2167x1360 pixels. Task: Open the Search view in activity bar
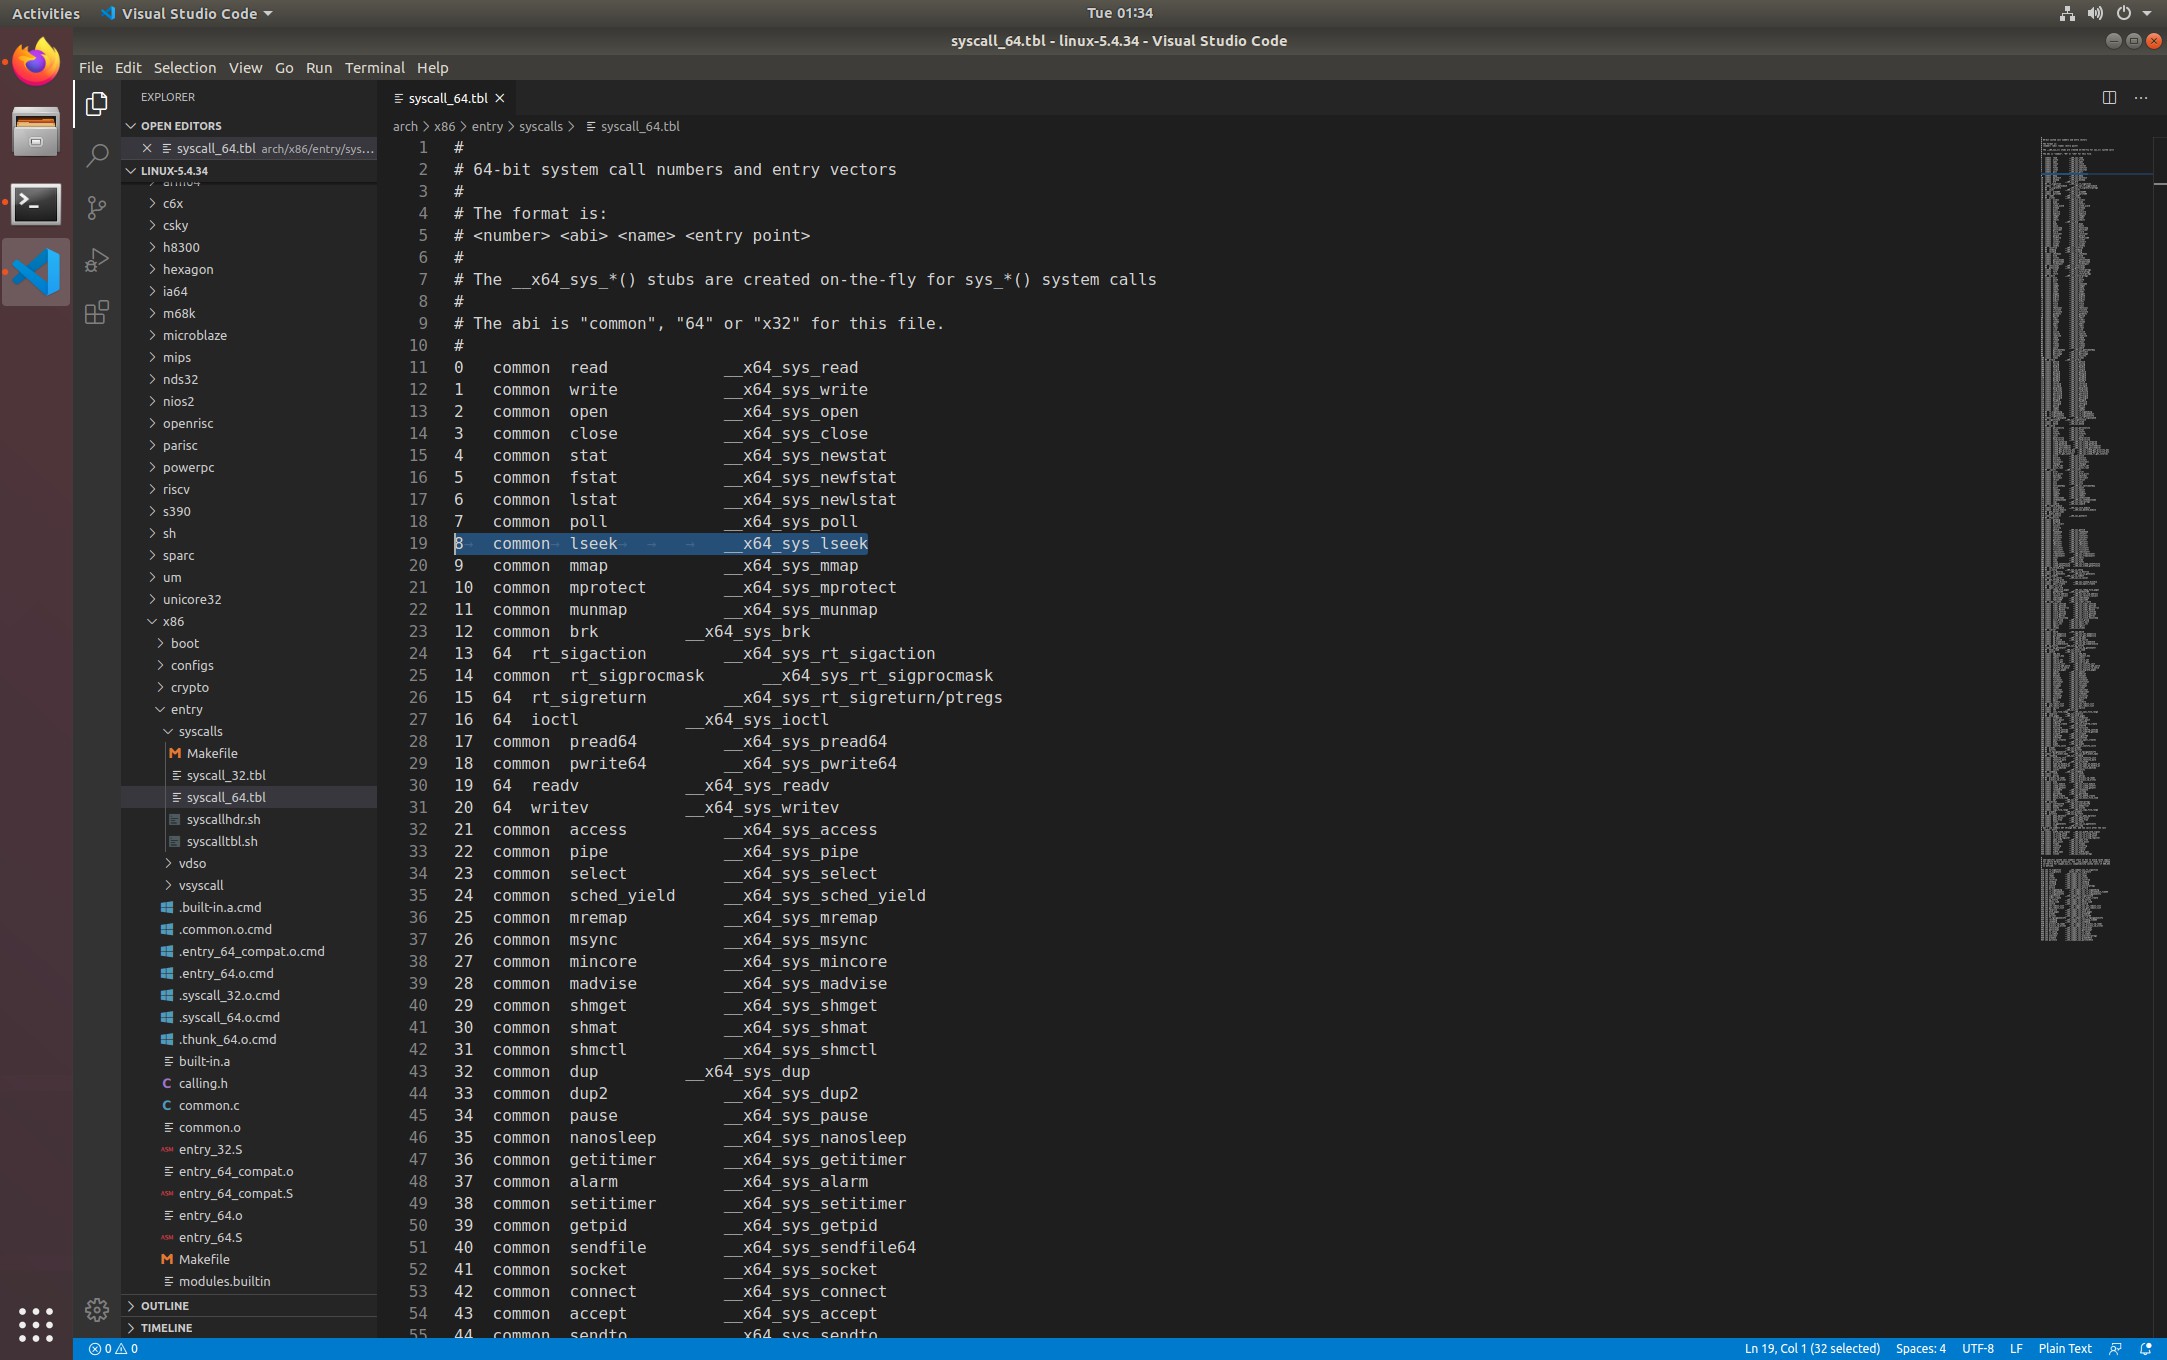(x=97, y=156)
